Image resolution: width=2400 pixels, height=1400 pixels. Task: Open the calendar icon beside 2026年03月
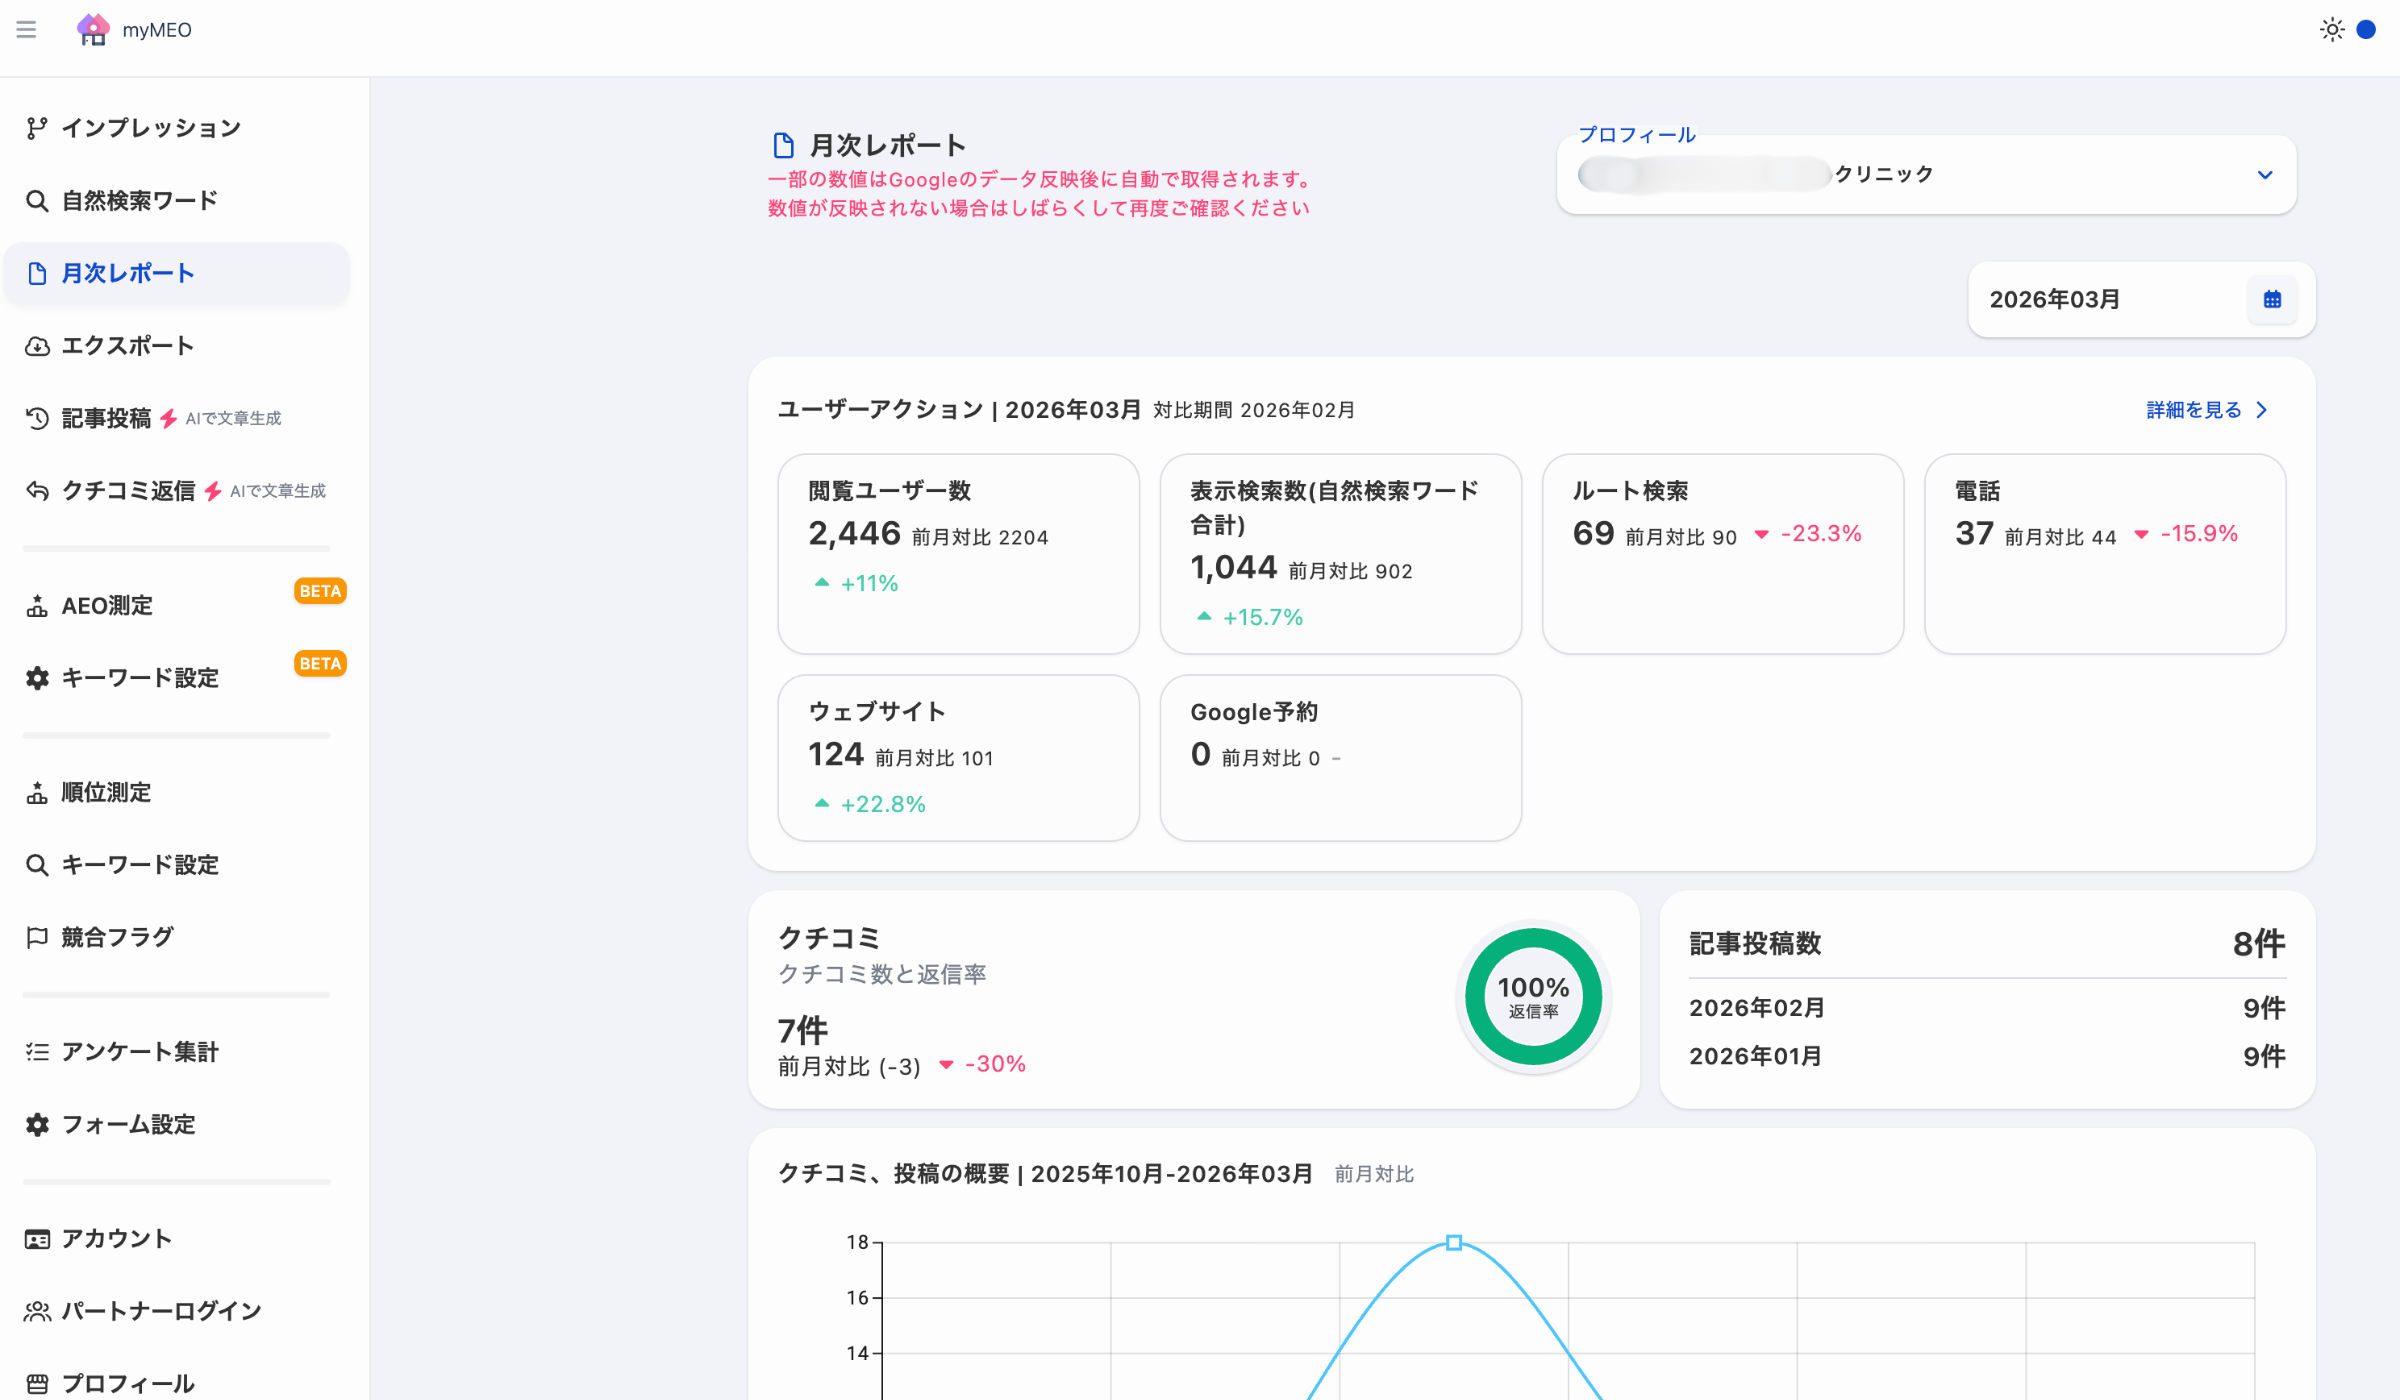point(2272,298)
